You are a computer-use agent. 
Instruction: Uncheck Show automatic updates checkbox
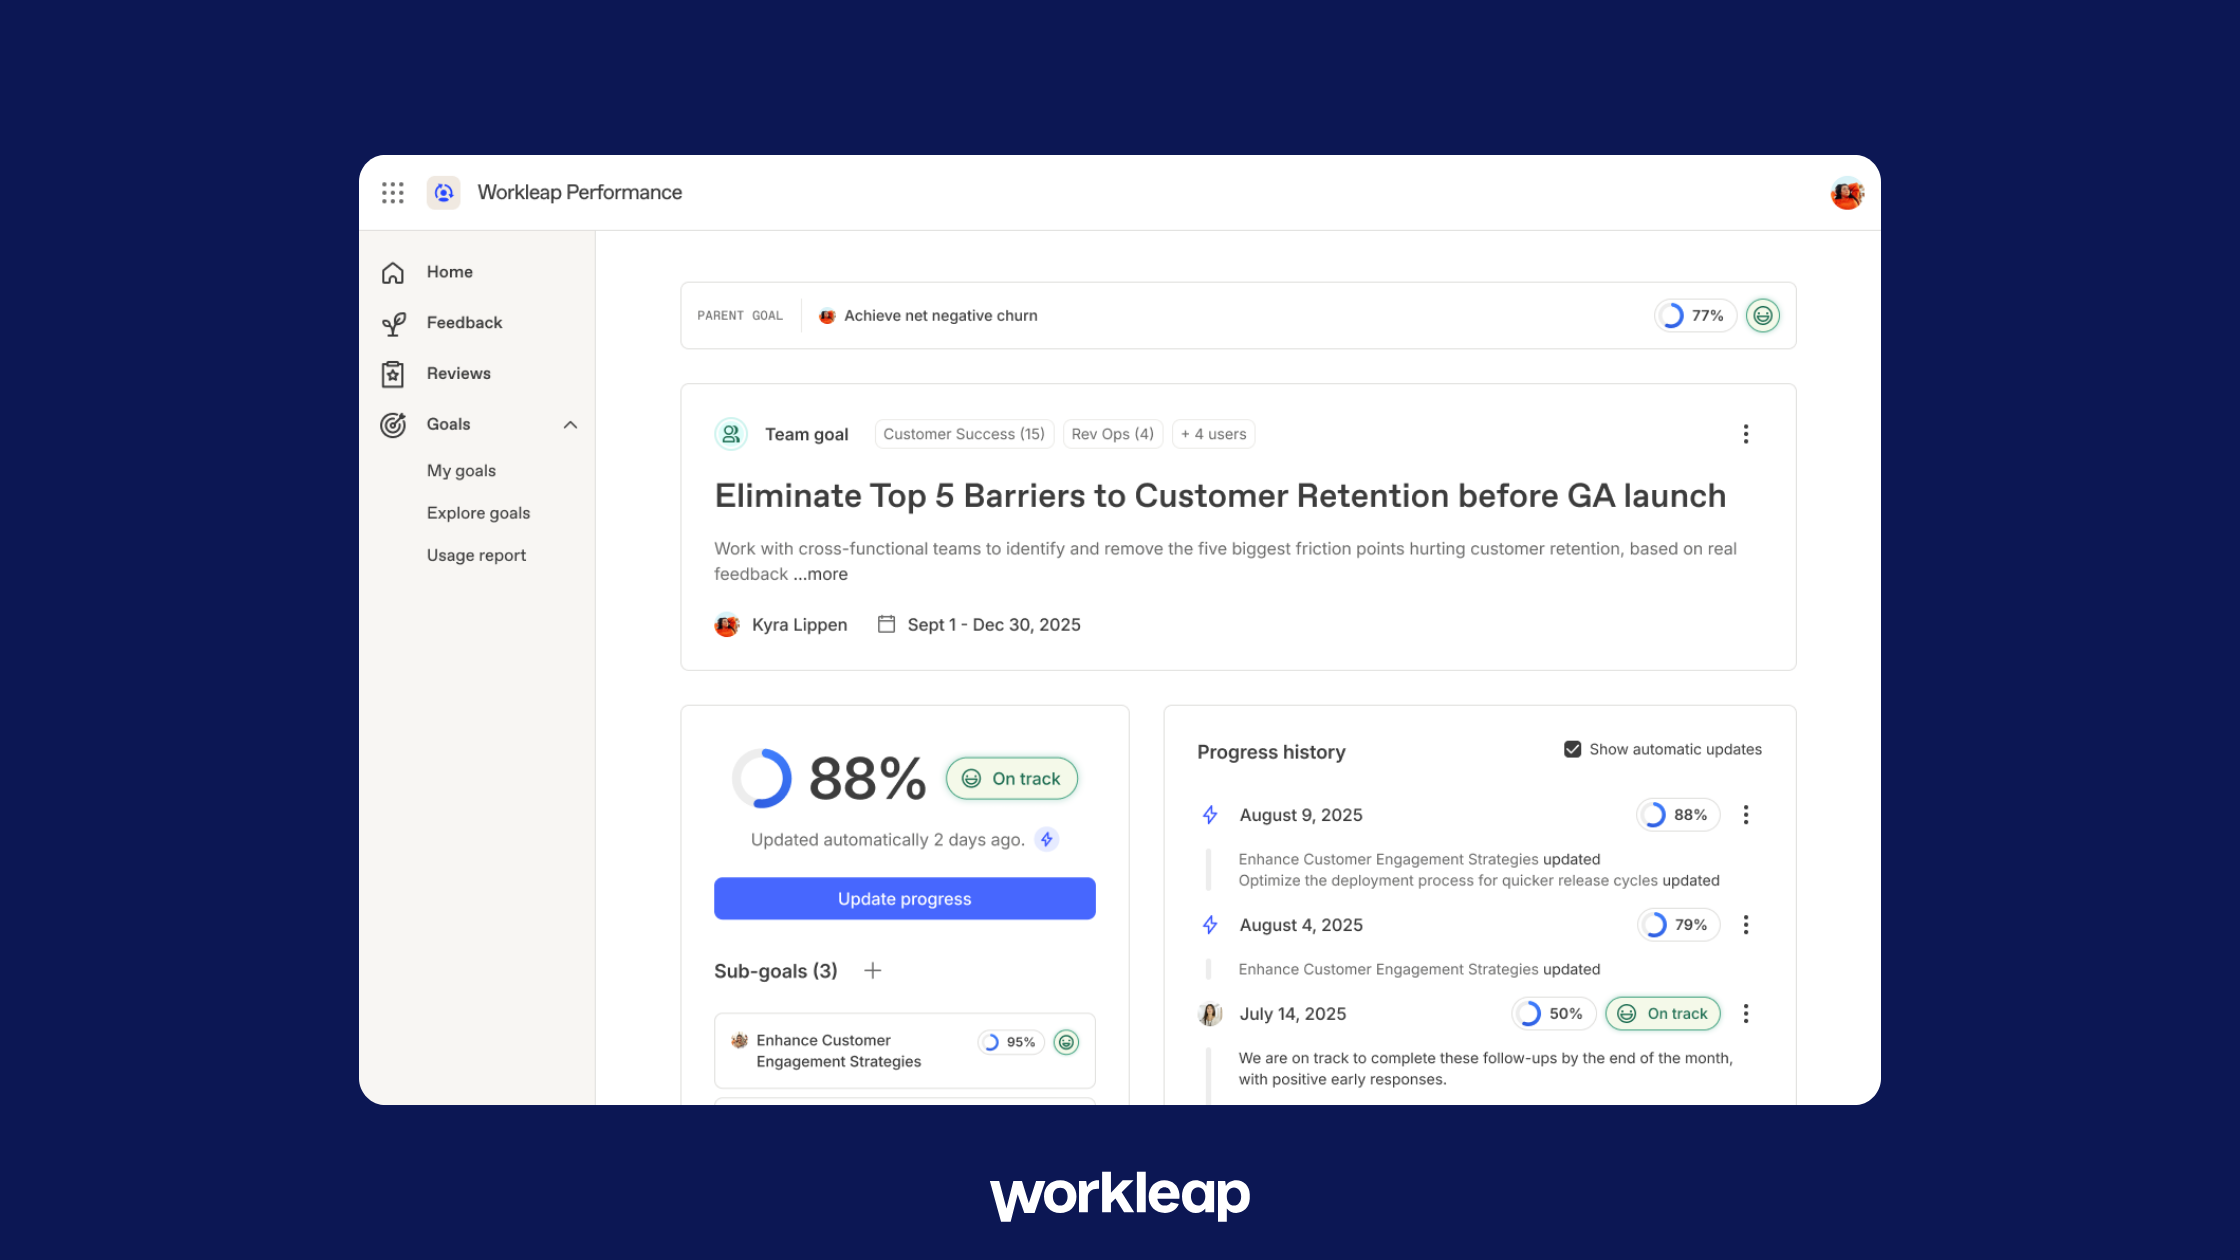(x=1572, y=750)
